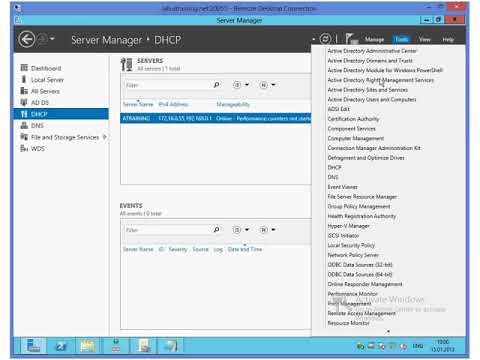Open the Manage menu
Viewport: 480px width, 360px height.
click(374, 40)
